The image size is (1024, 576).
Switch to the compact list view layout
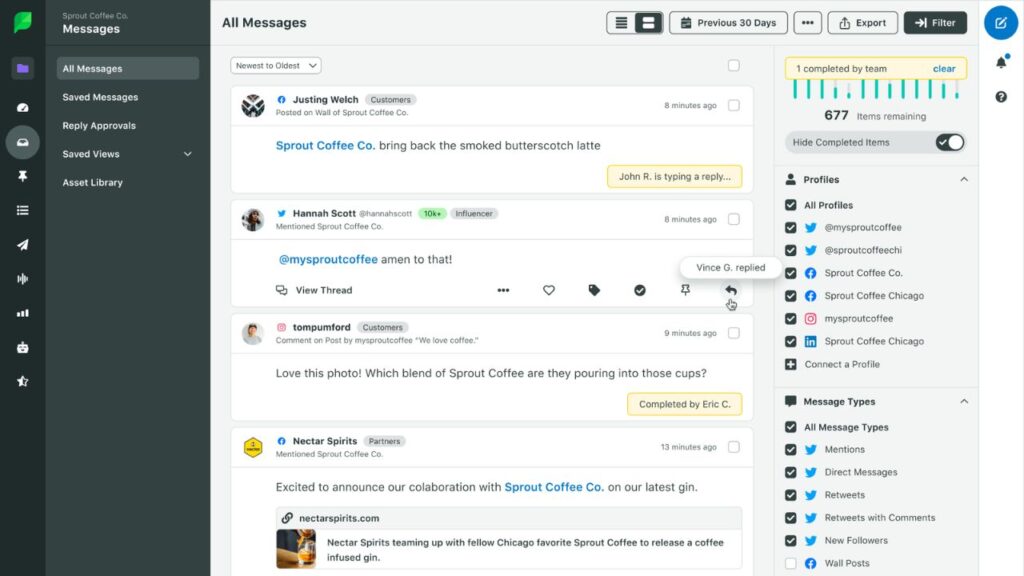622,22
